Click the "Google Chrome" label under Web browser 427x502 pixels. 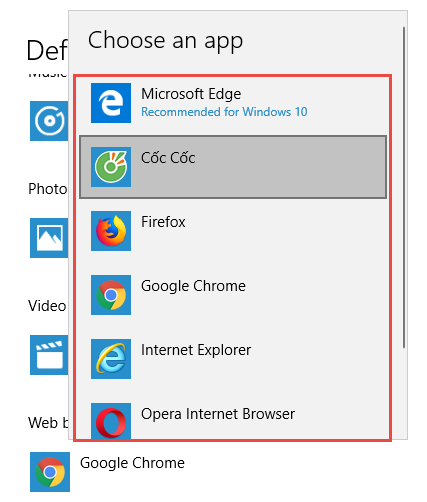point(132,463)
